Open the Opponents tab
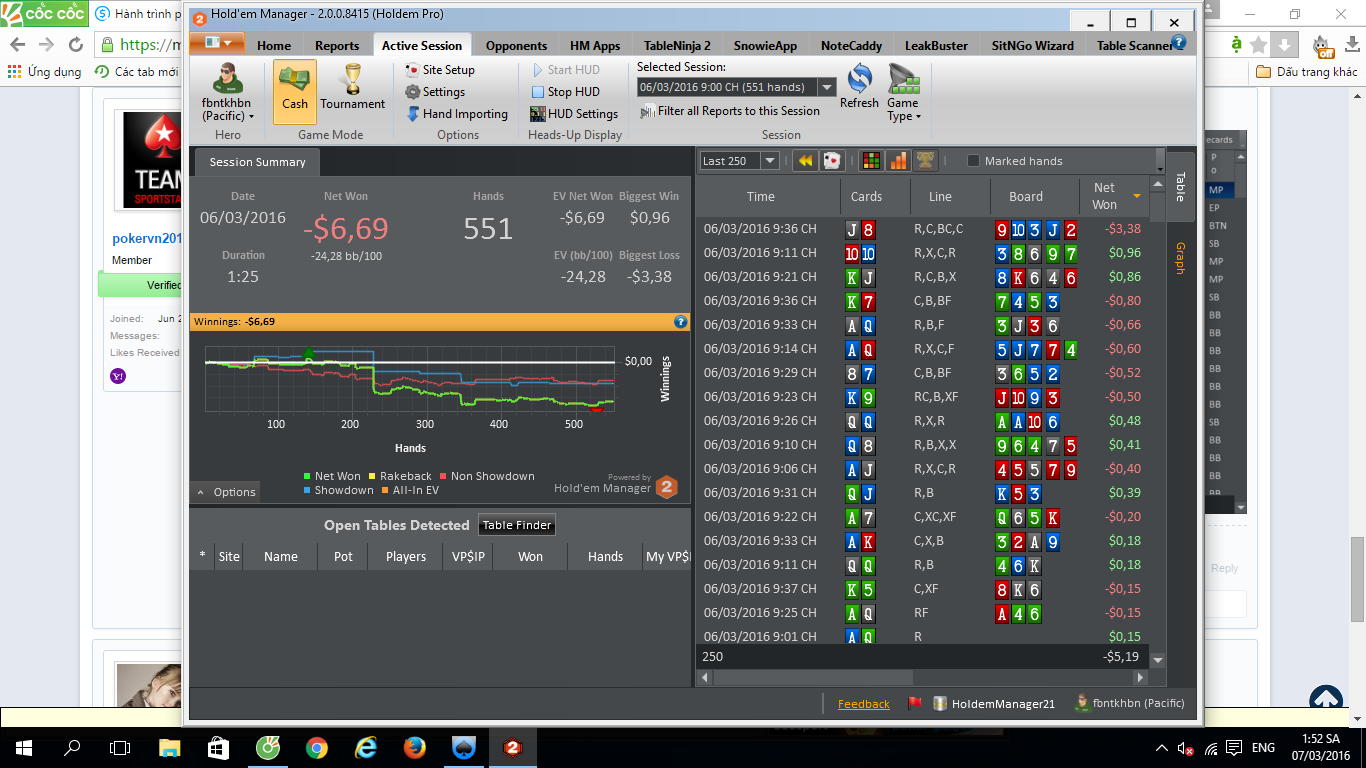Viewport: 1366px width, 768px height. (x=516, y=45)
